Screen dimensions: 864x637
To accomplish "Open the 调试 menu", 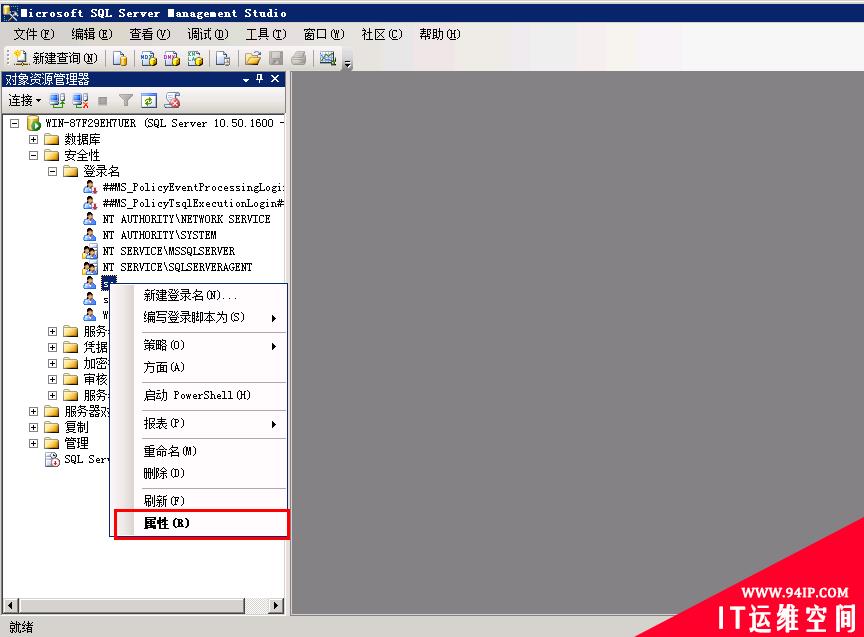I will [208, 35].
